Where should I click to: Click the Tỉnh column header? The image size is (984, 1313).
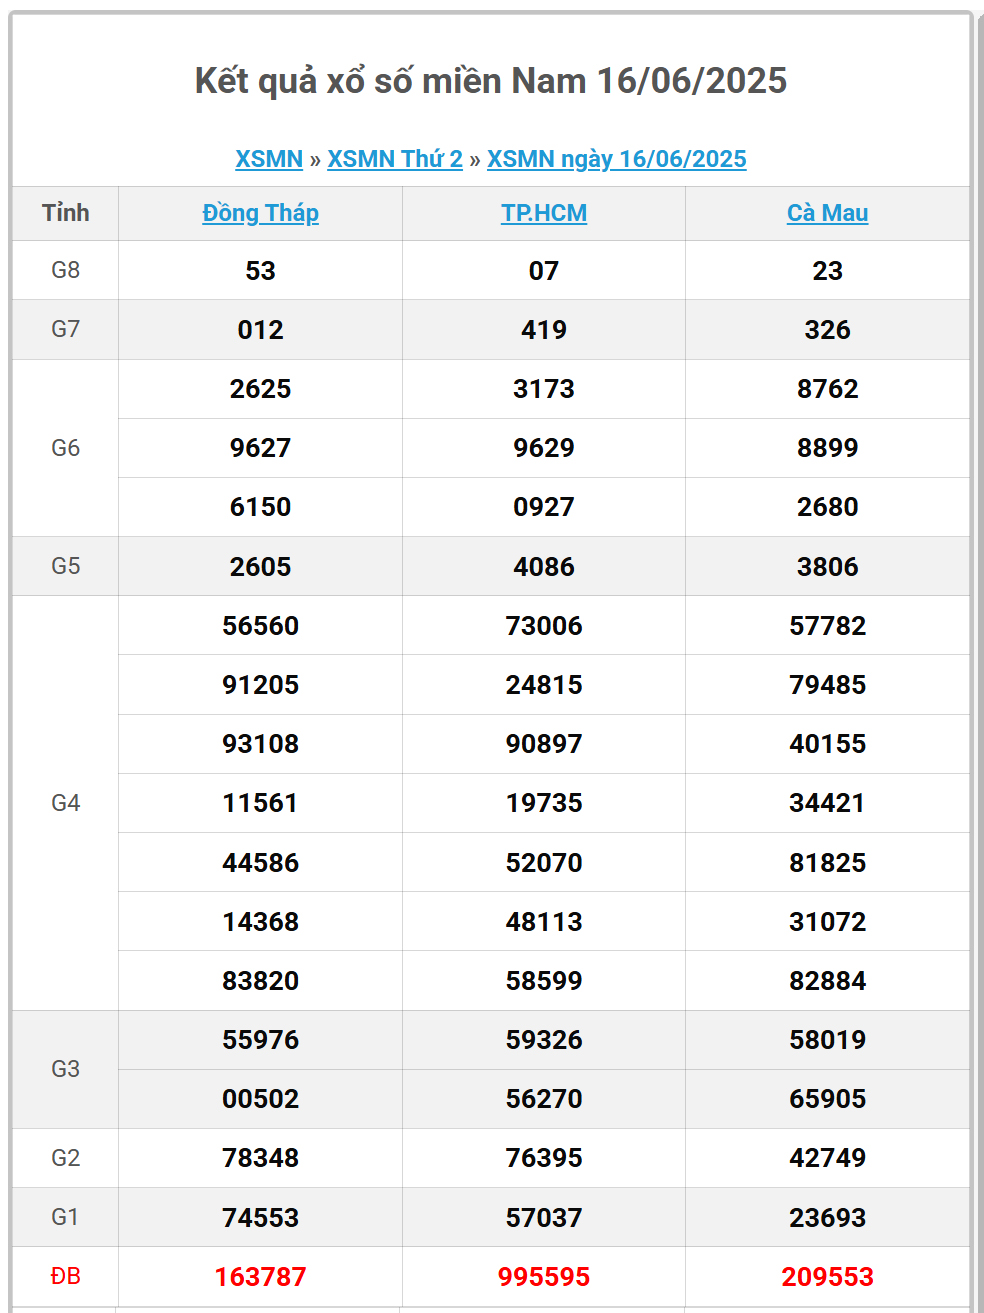coord(65,213)
